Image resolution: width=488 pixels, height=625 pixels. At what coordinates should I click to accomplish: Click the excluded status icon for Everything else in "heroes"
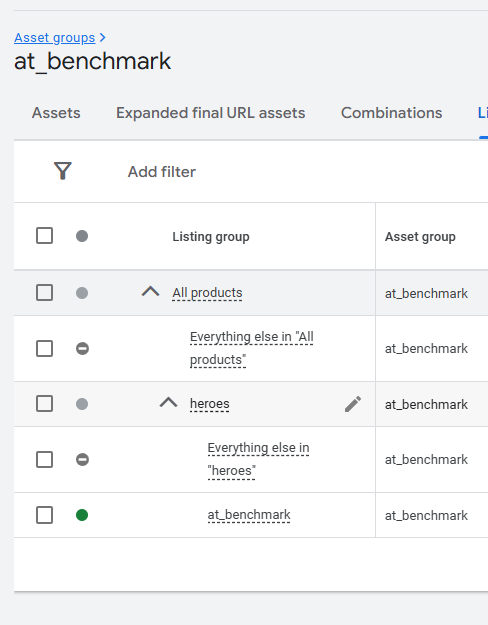[83, 460]
